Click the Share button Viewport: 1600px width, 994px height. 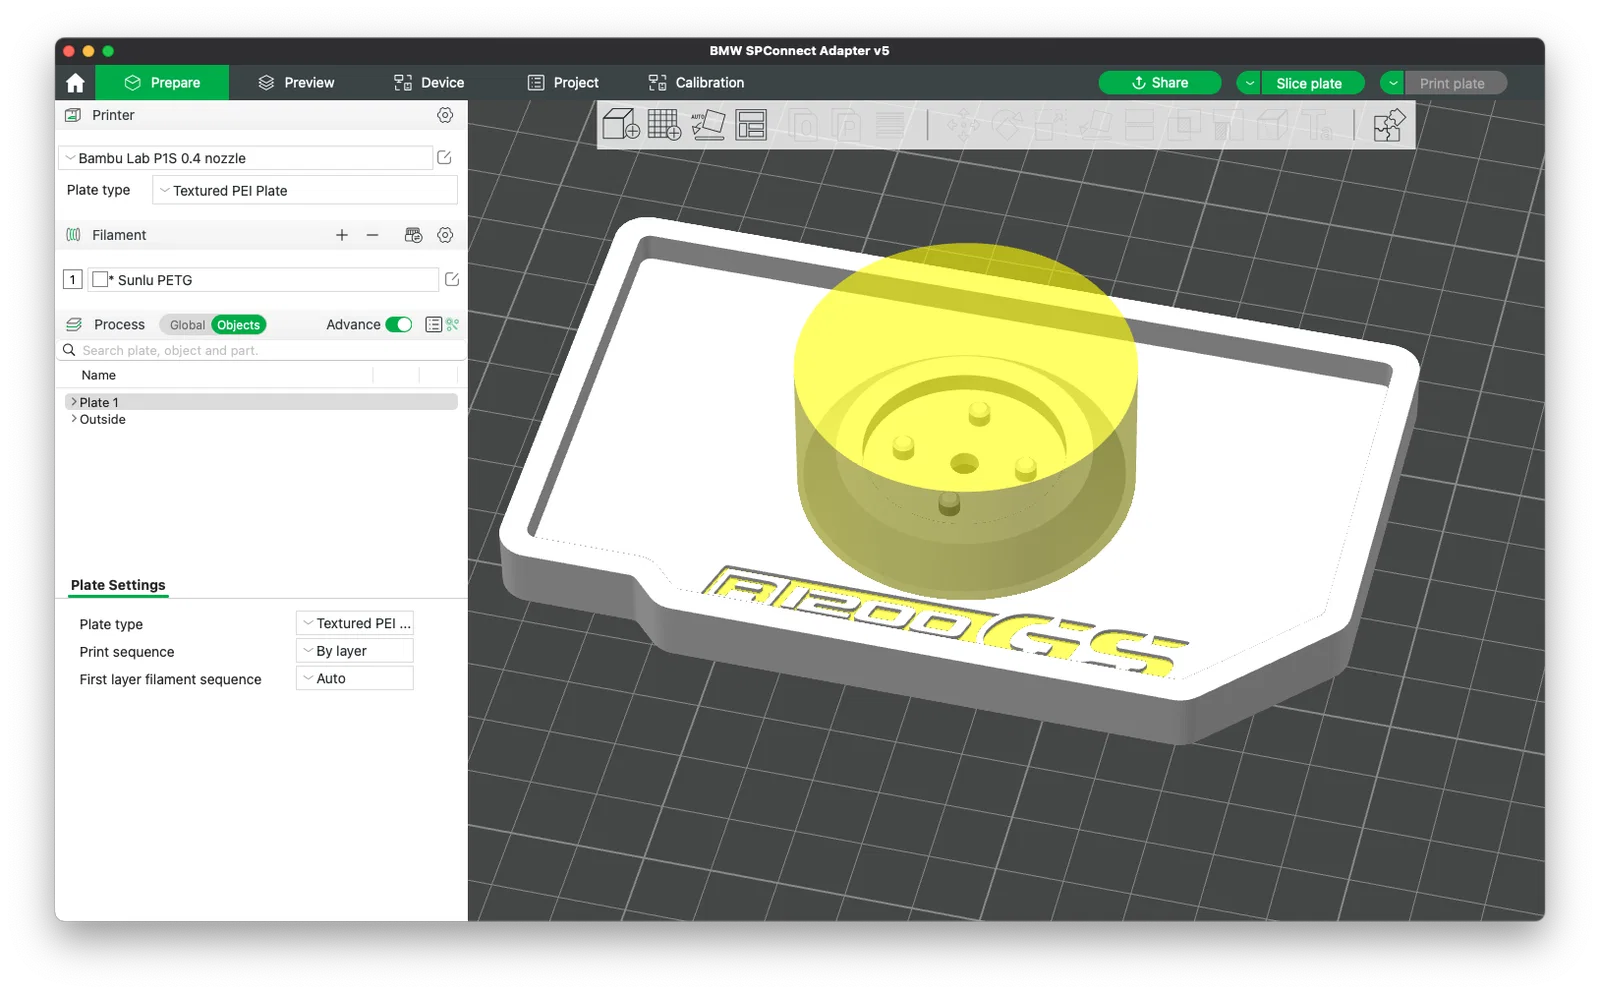[1160, 83]
